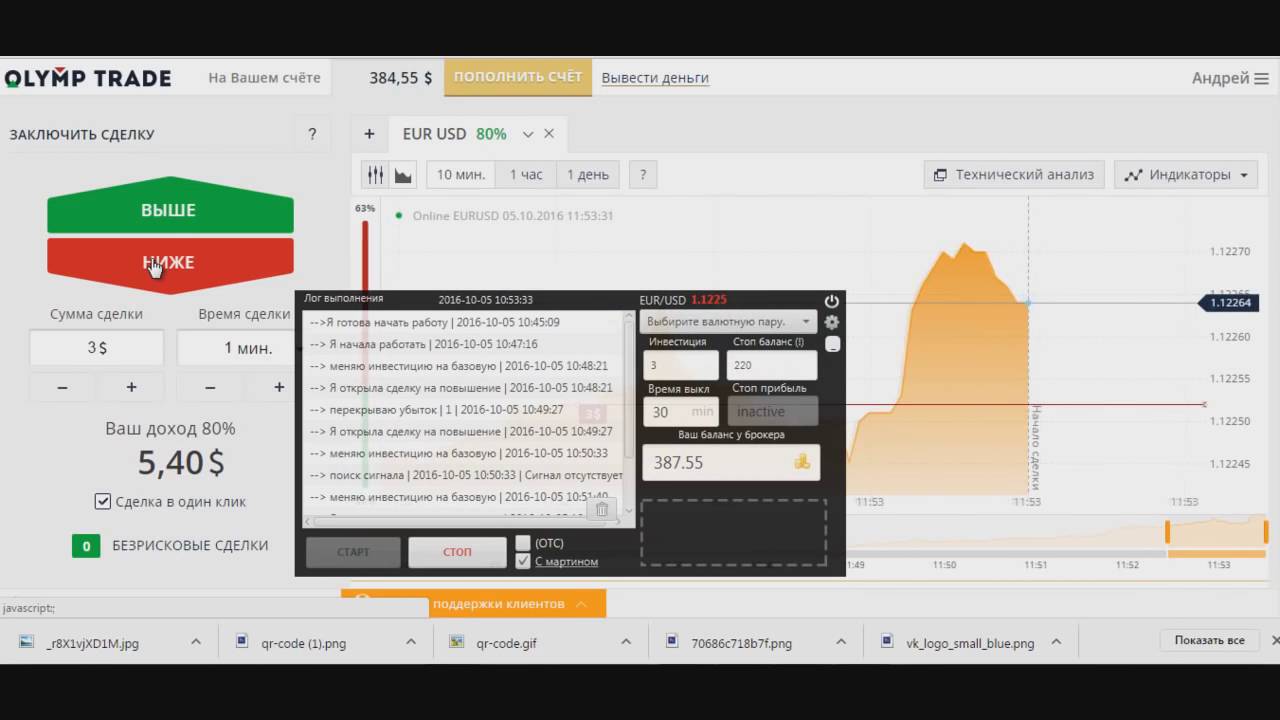Clear the log with trash icon
This screenshot has width=1280, height=720.
pos(602,510)
